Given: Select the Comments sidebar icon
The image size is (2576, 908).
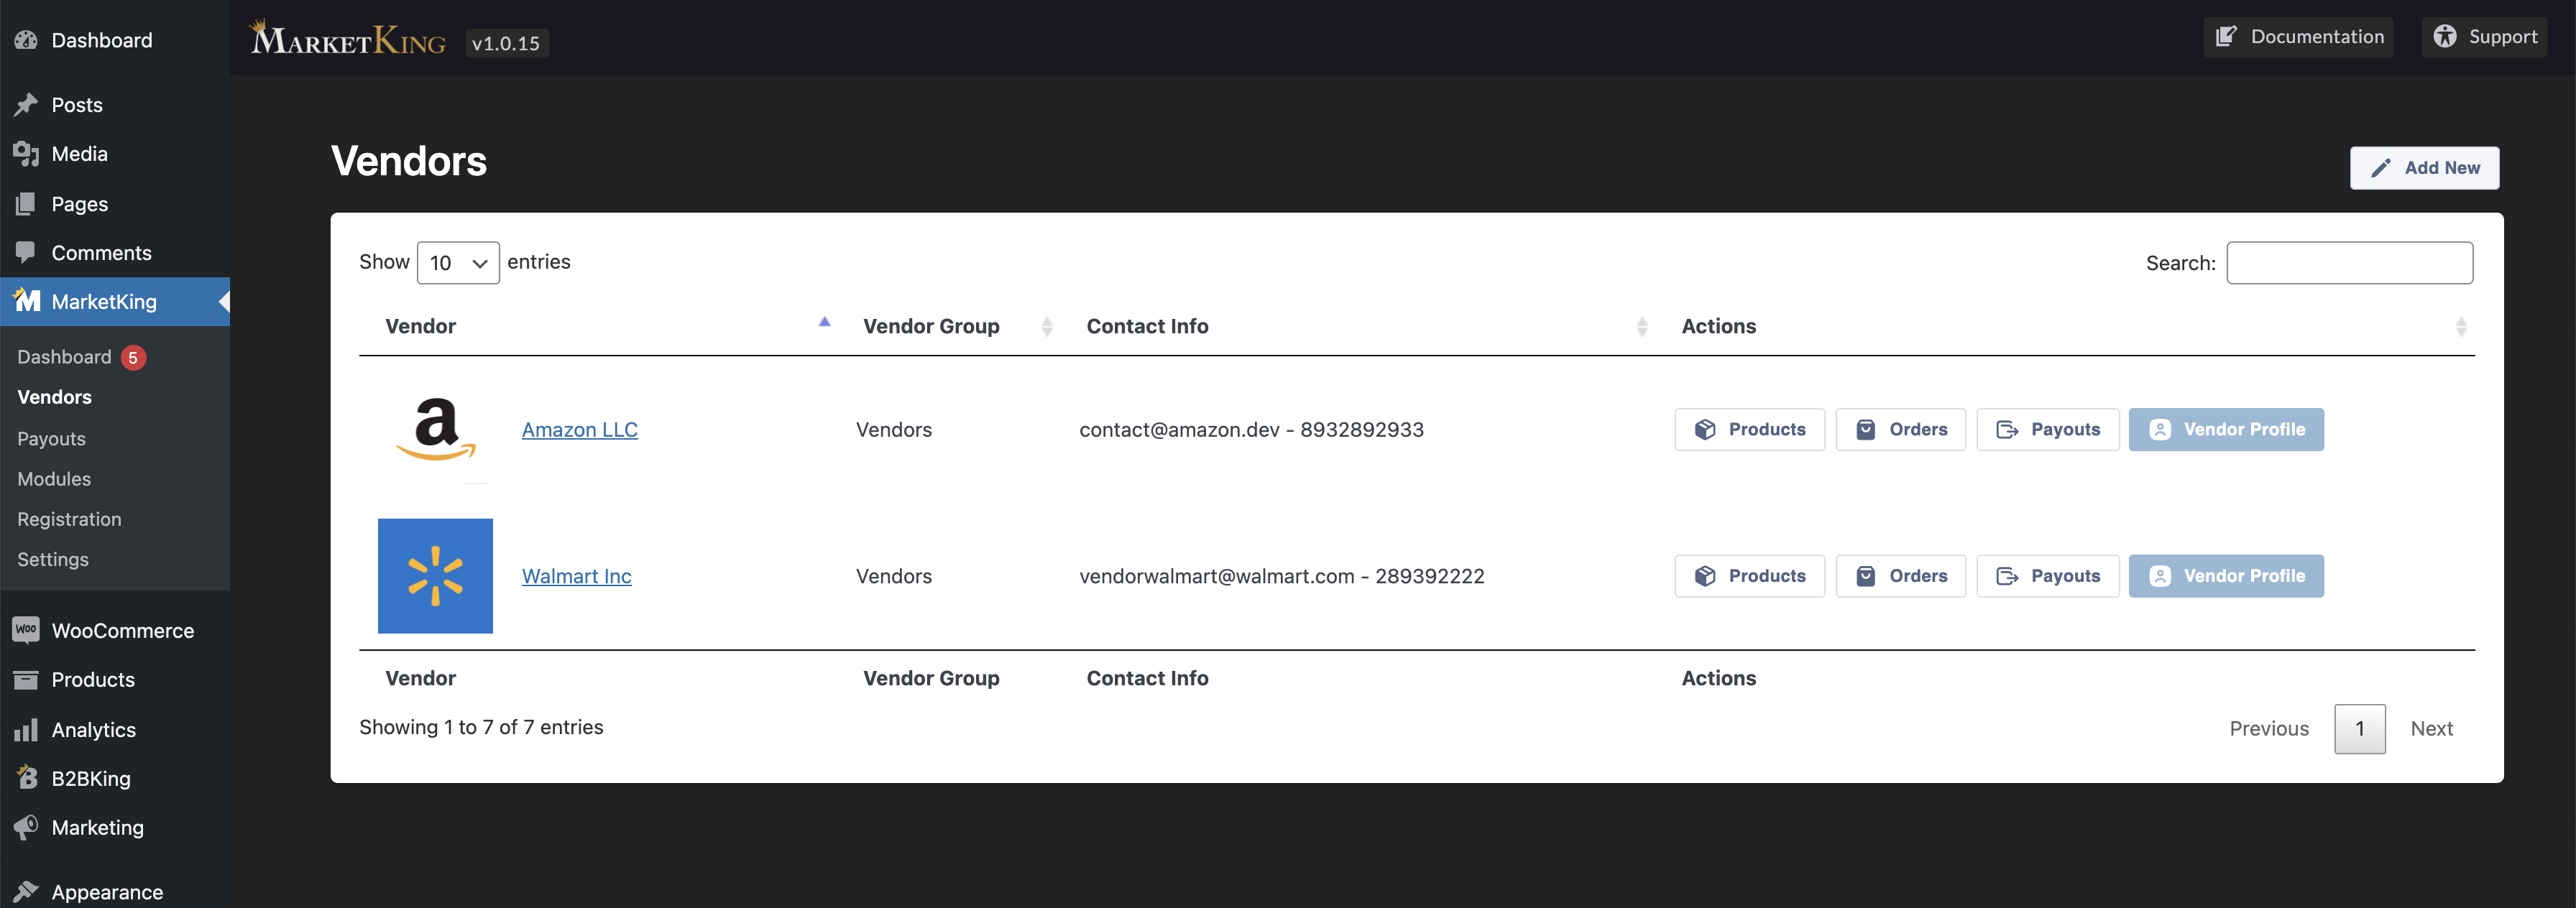Looking at the screenshot, I should (x=26, y=252).
